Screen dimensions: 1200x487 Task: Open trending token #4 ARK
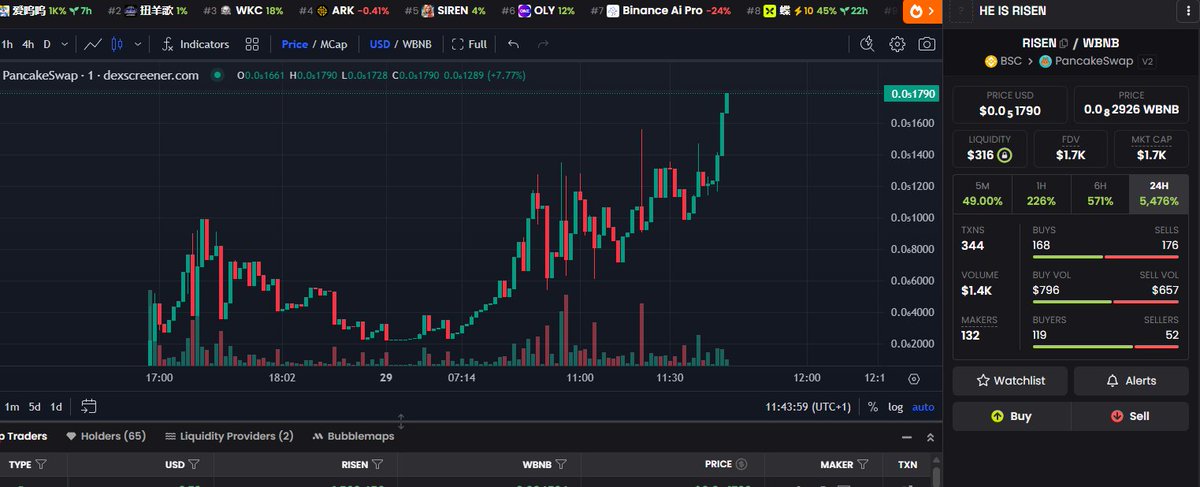pos(344,11)
